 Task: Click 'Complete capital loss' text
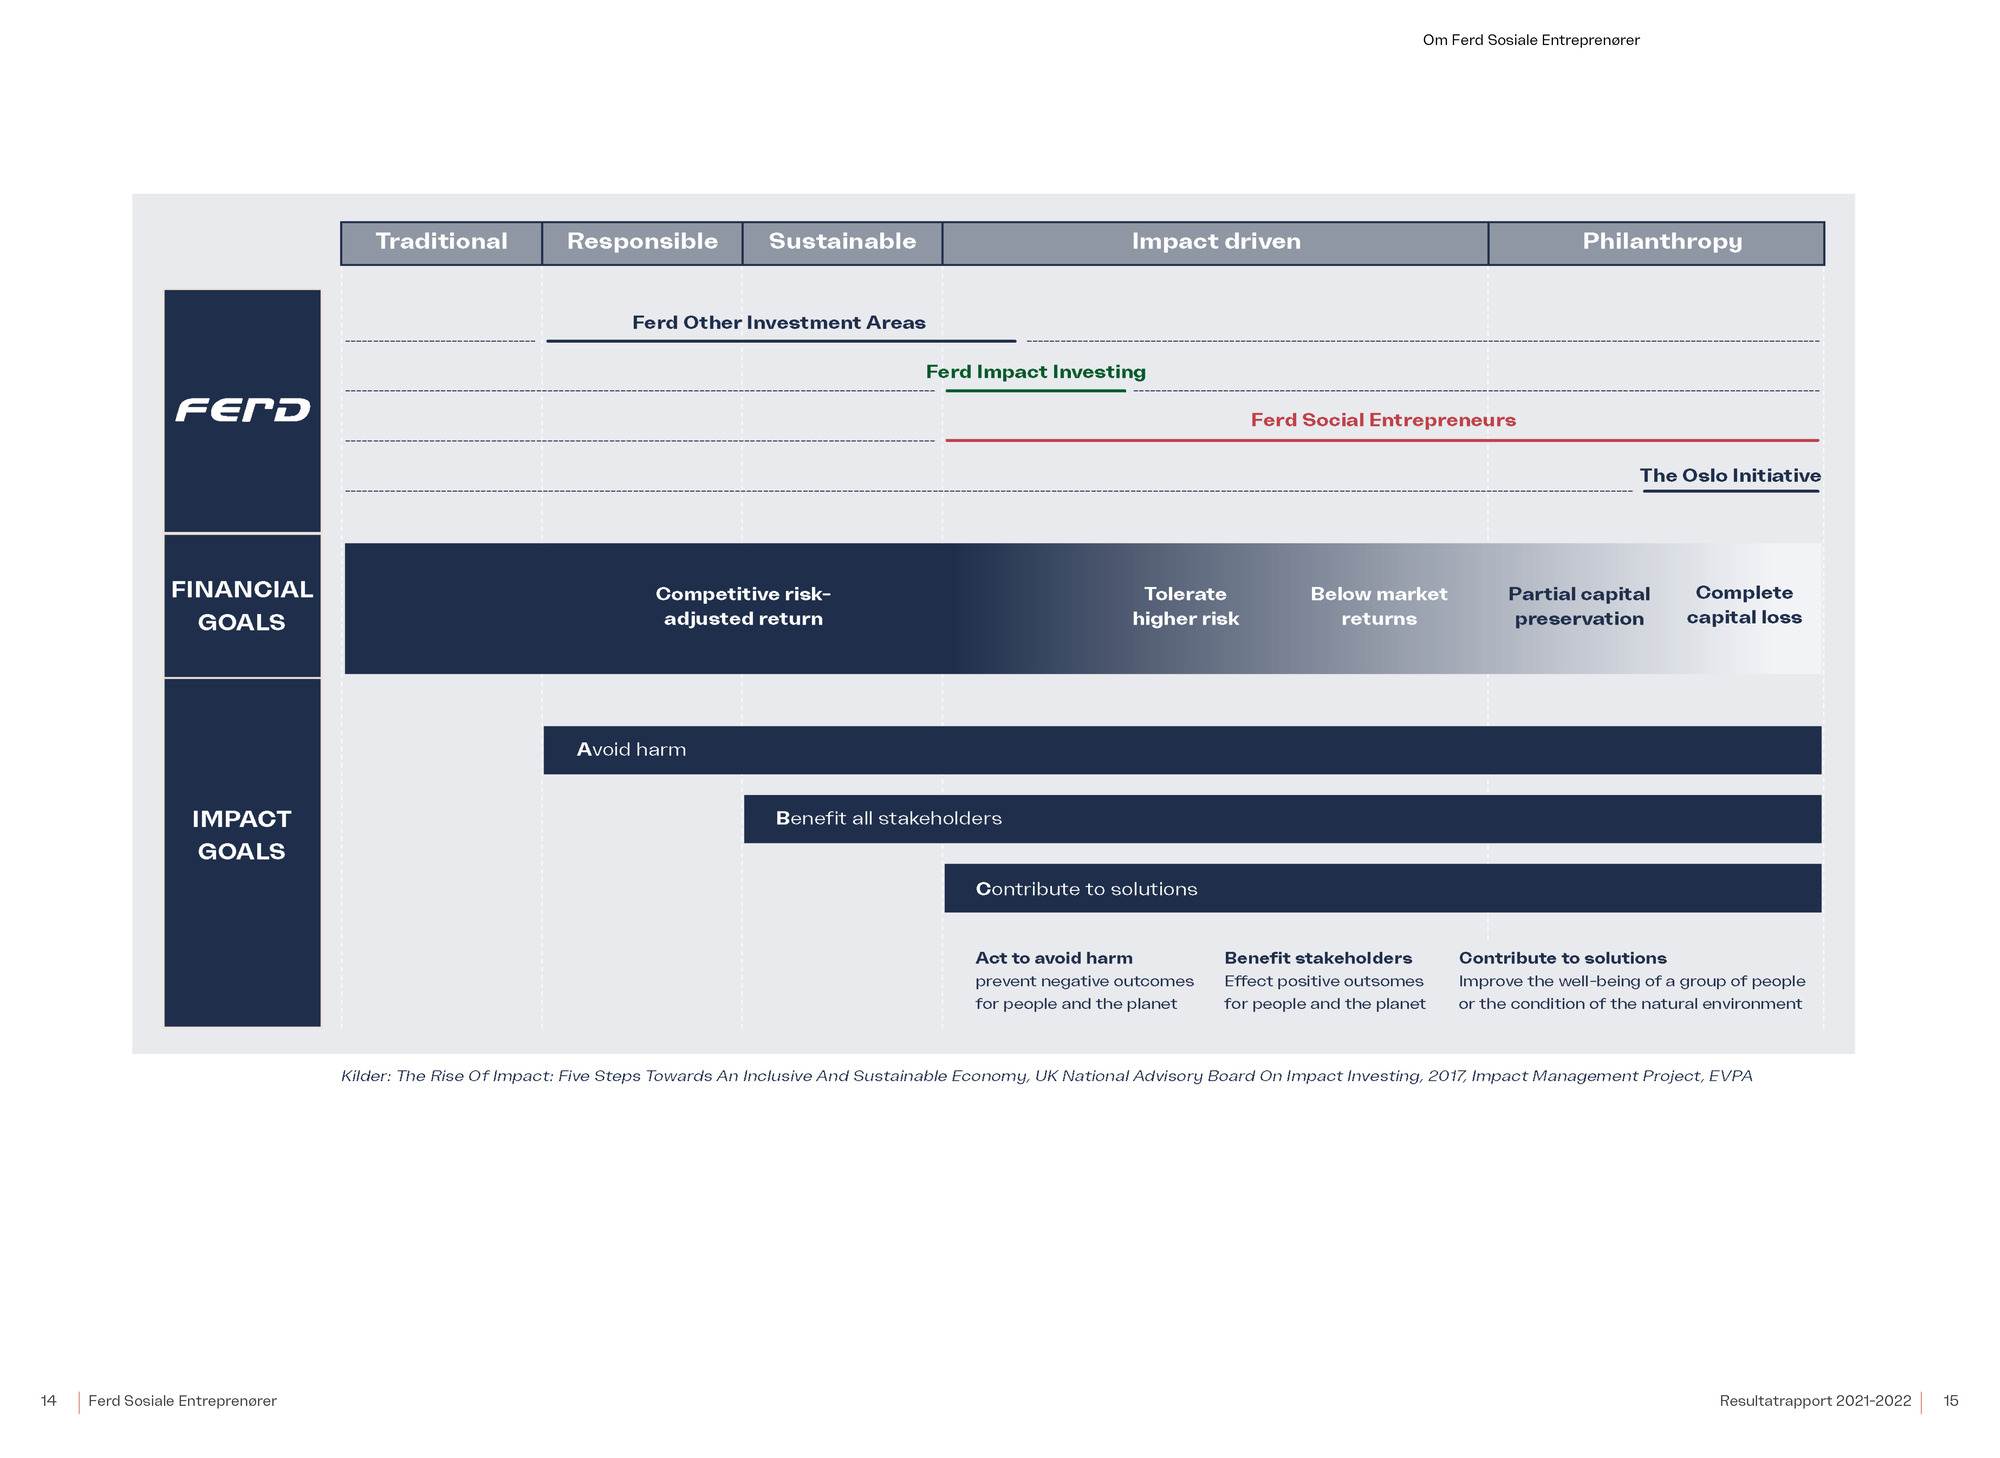pos(1744,605)
